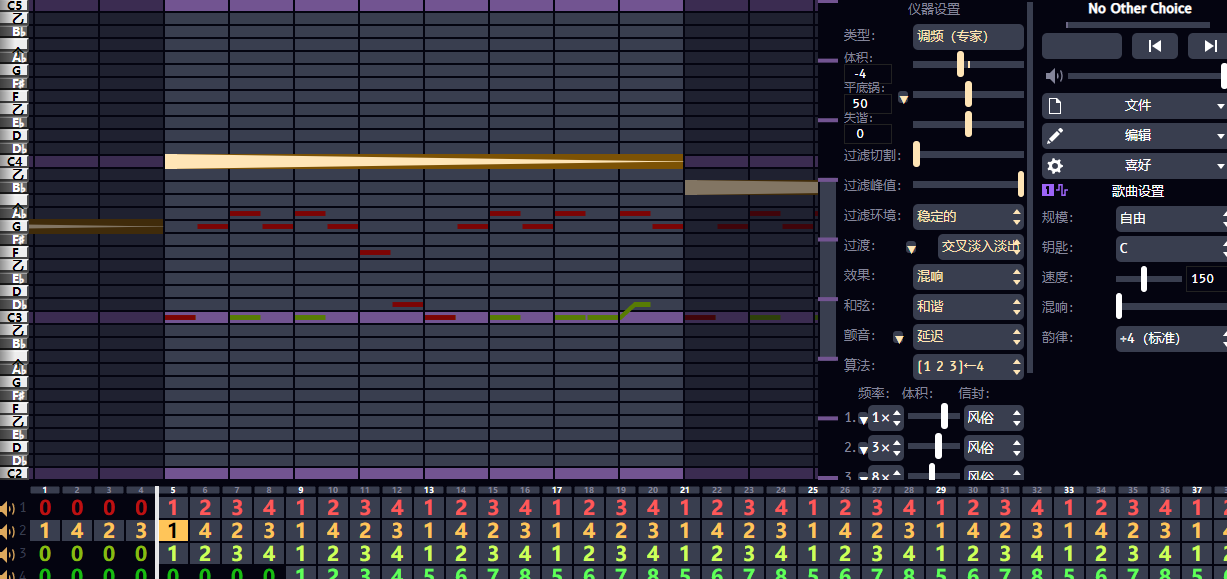Open the 规模 scale dropdown showing 自由
The image size is (1227, 579).
[1171, 218]
